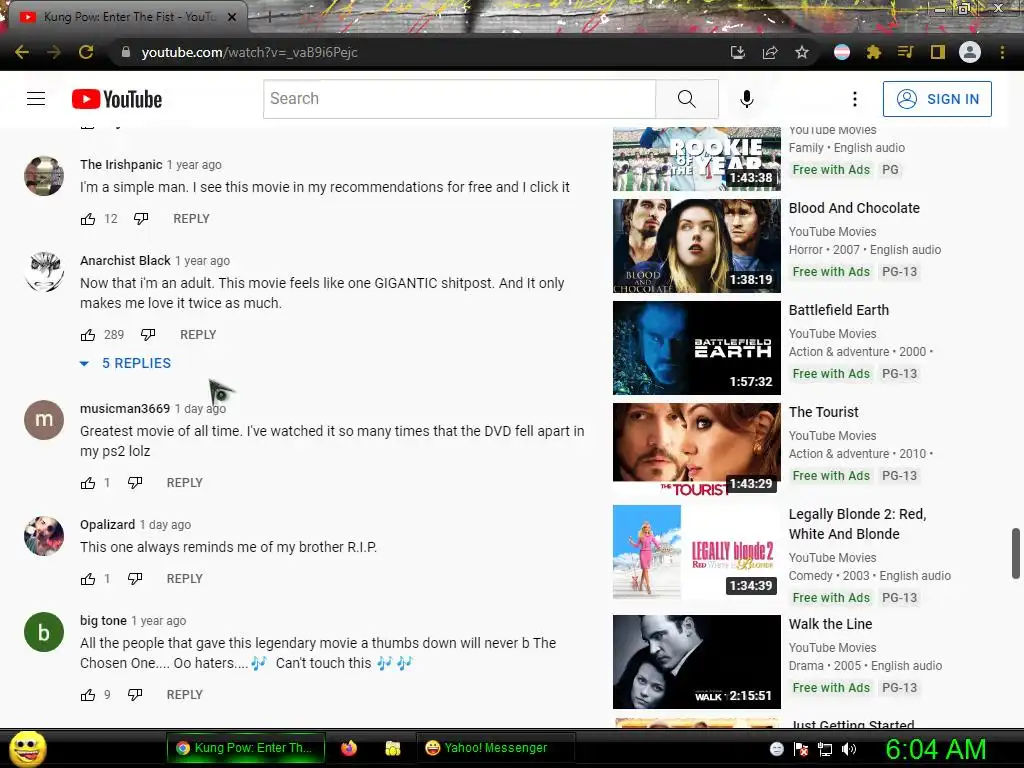Dislike Anarchist Black's comment
Screen dimensions: 1024x768
(148, 335)
